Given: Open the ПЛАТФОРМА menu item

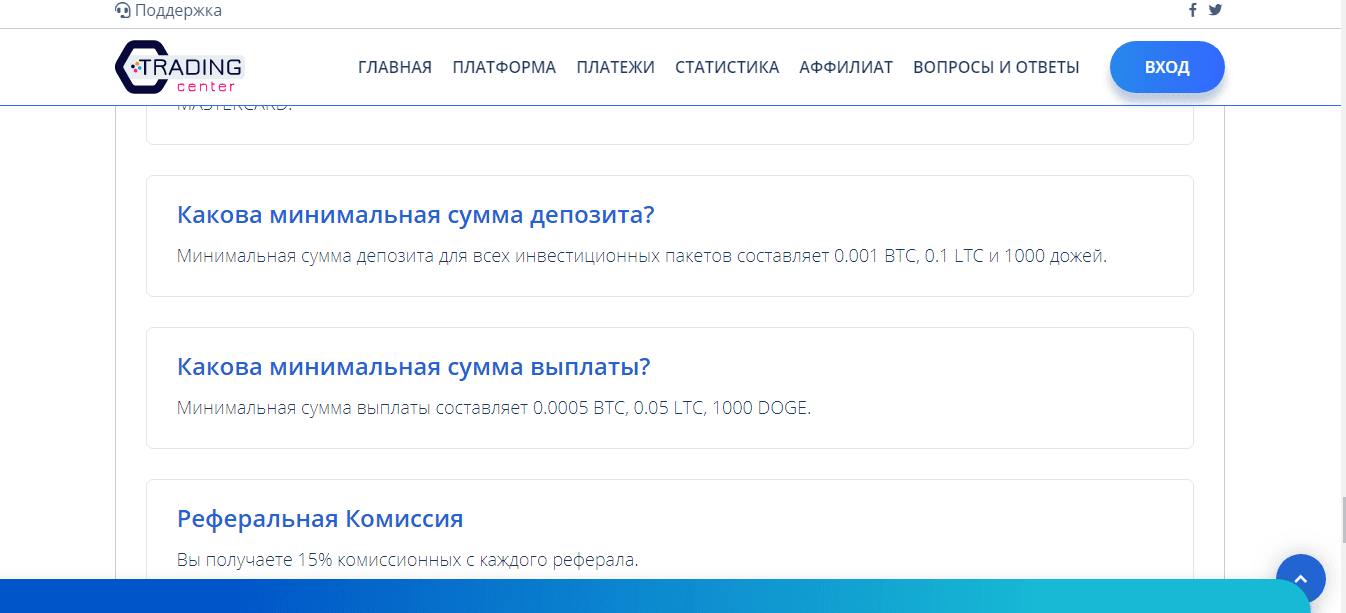Looking at the screenshot, I should (504, 67).
